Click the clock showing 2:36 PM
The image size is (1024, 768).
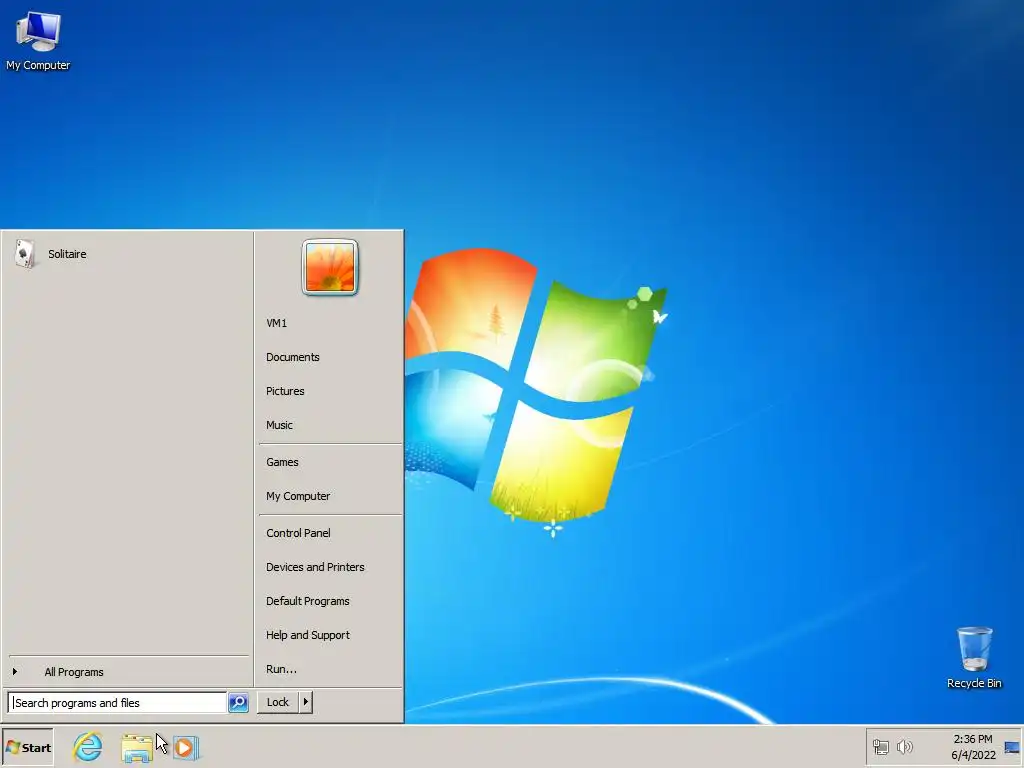[x=973, y=747]
